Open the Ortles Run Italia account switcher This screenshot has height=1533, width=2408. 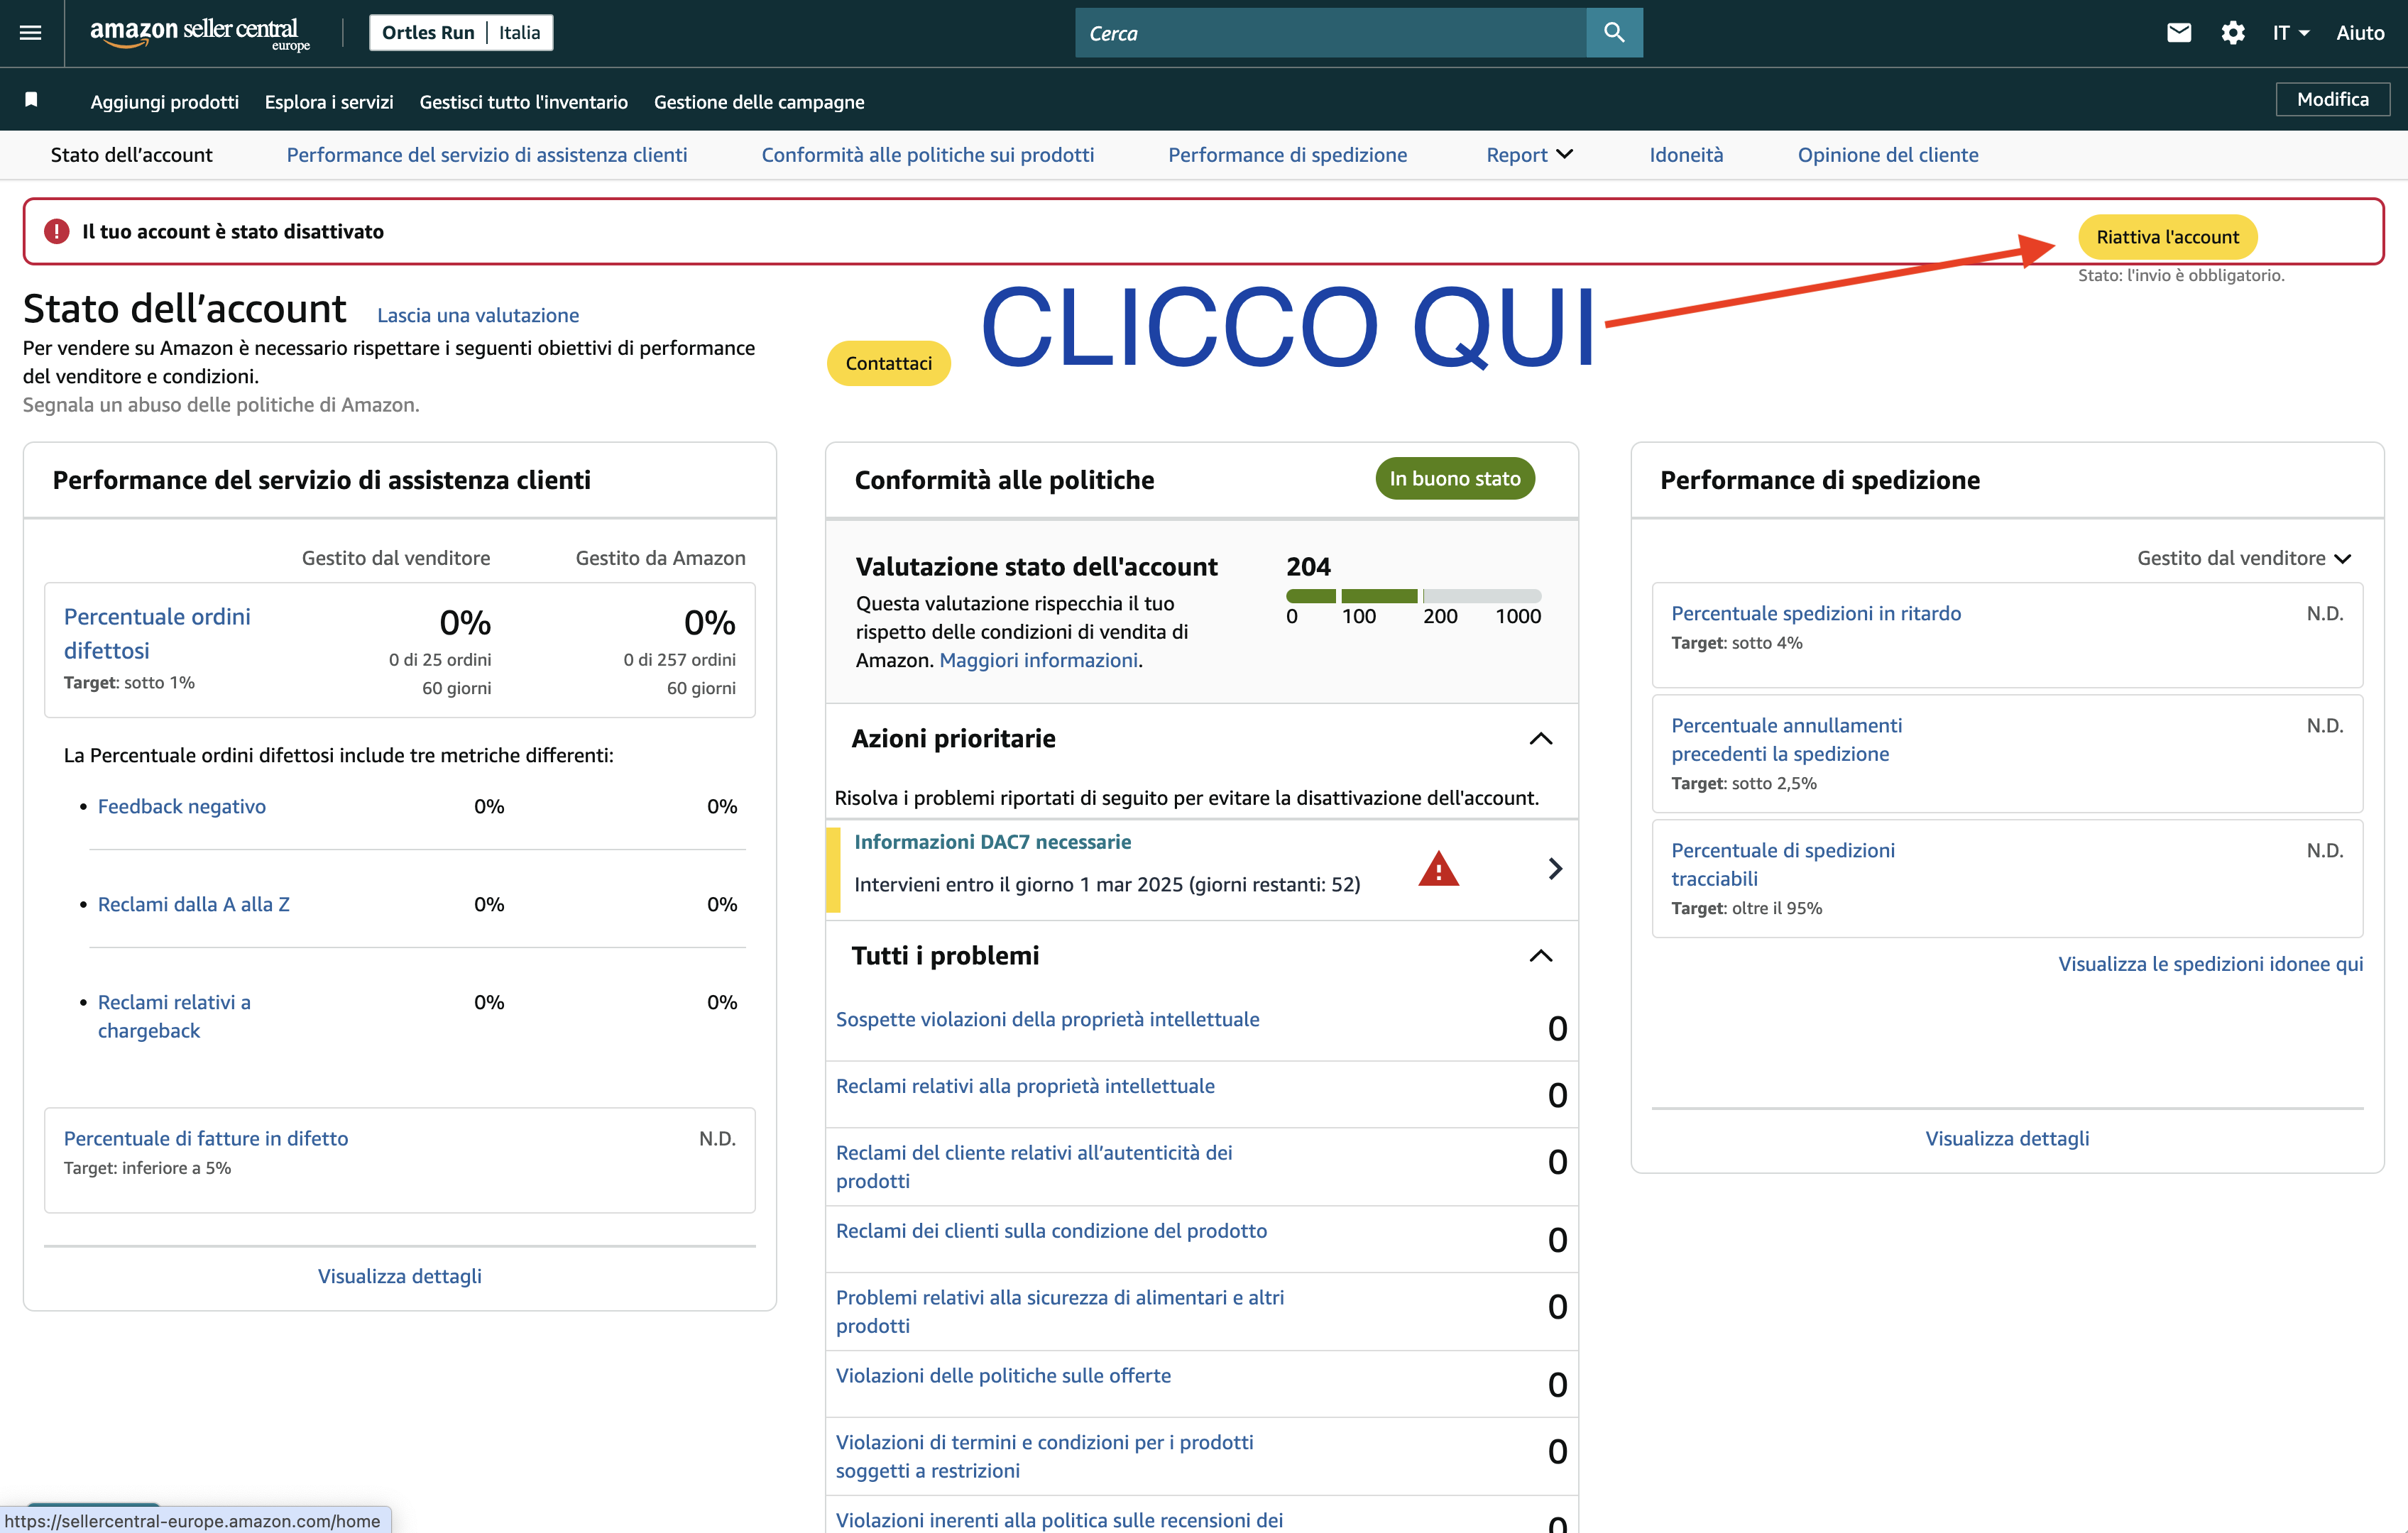pos(461,33)
